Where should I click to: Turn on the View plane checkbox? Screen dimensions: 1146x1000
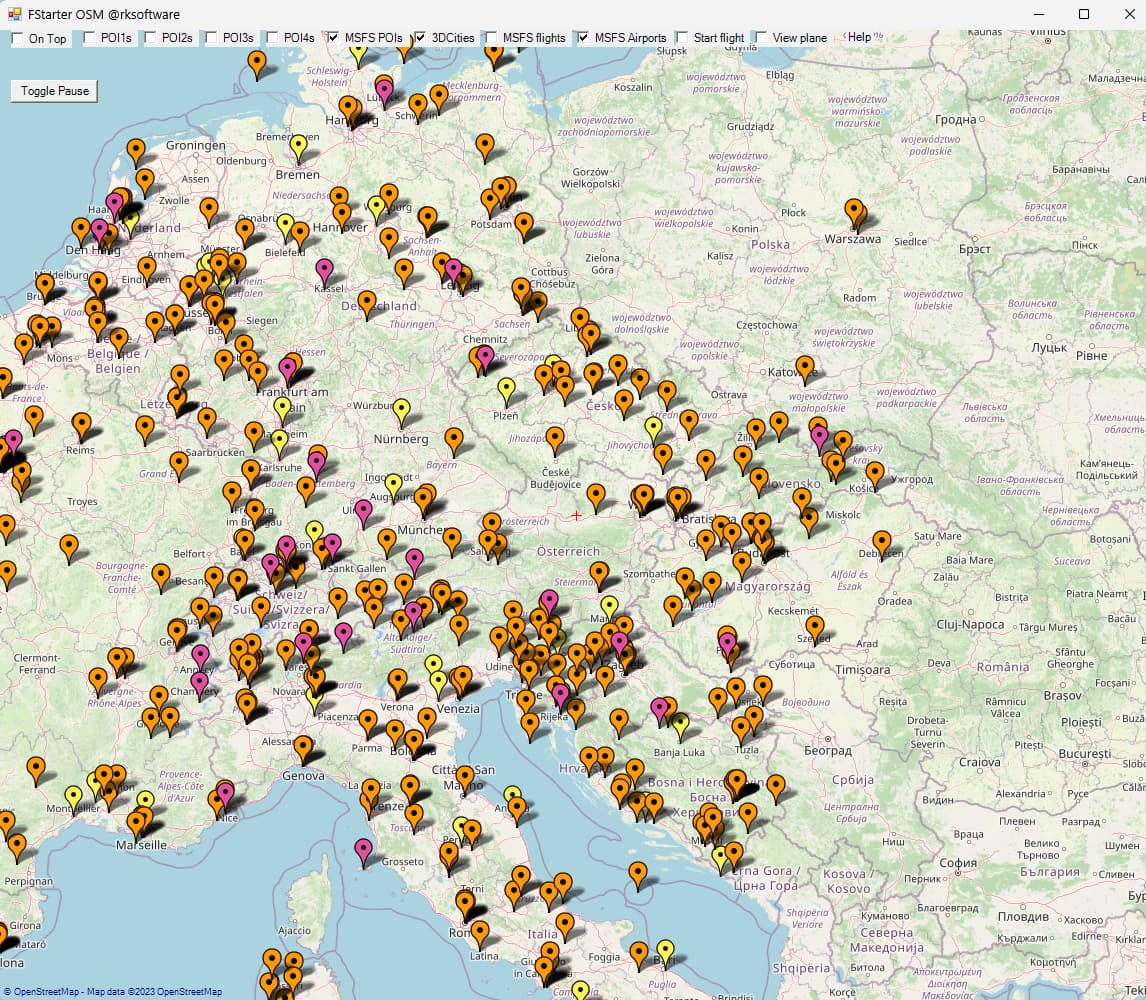click(x=761, y=38)
